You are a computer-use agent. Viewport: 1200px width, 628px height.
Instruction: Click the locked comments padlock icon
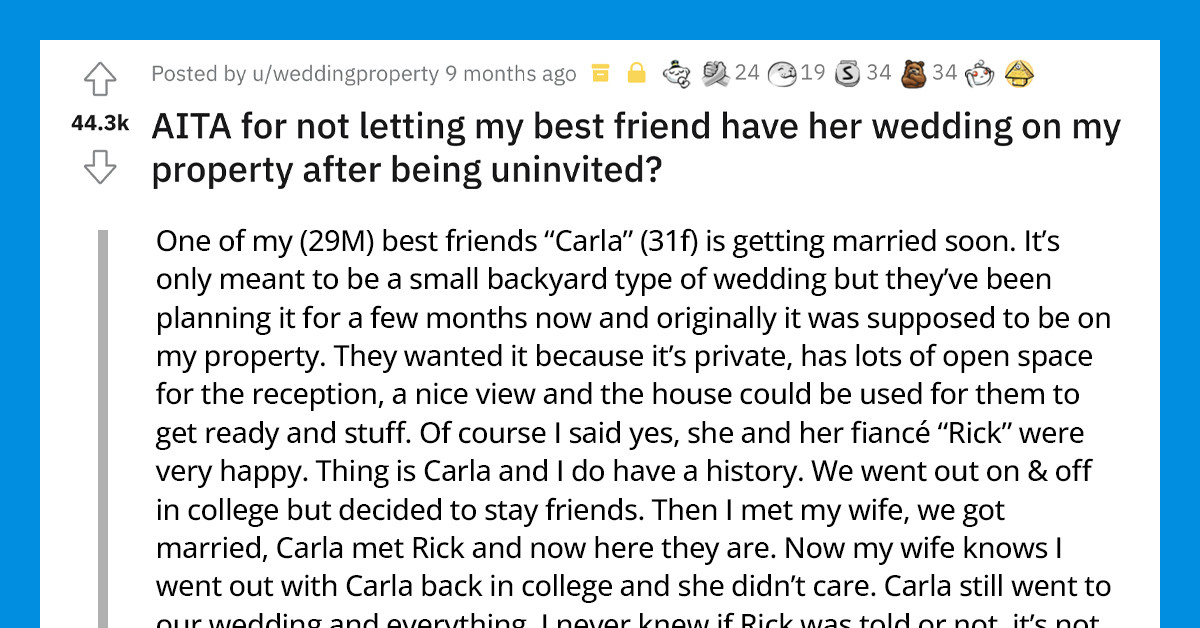pyautogui.click(x=636, y=73)
